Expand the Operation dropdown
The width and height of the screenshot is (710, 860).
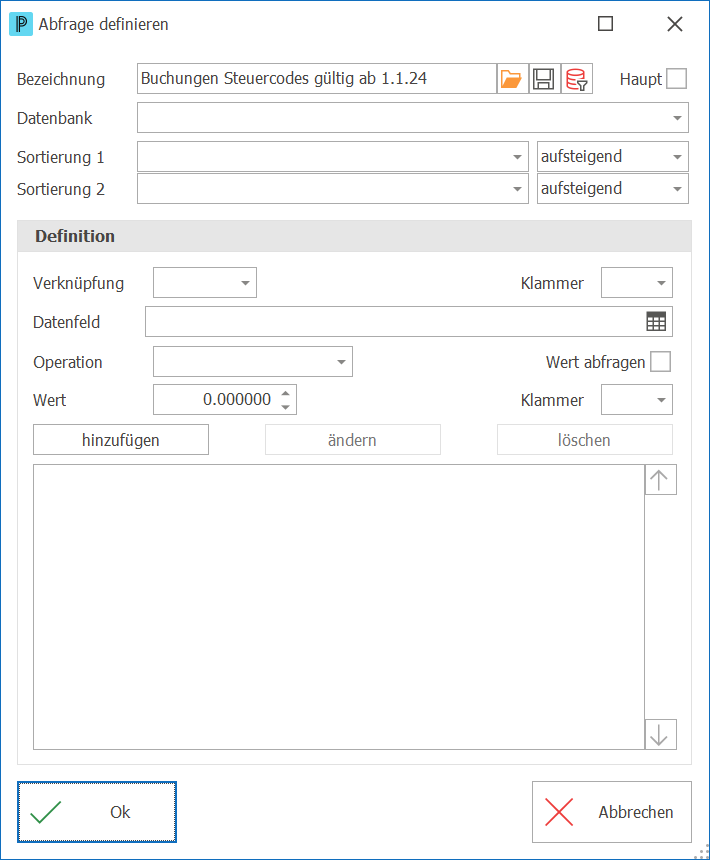click(x=253, y=361)
